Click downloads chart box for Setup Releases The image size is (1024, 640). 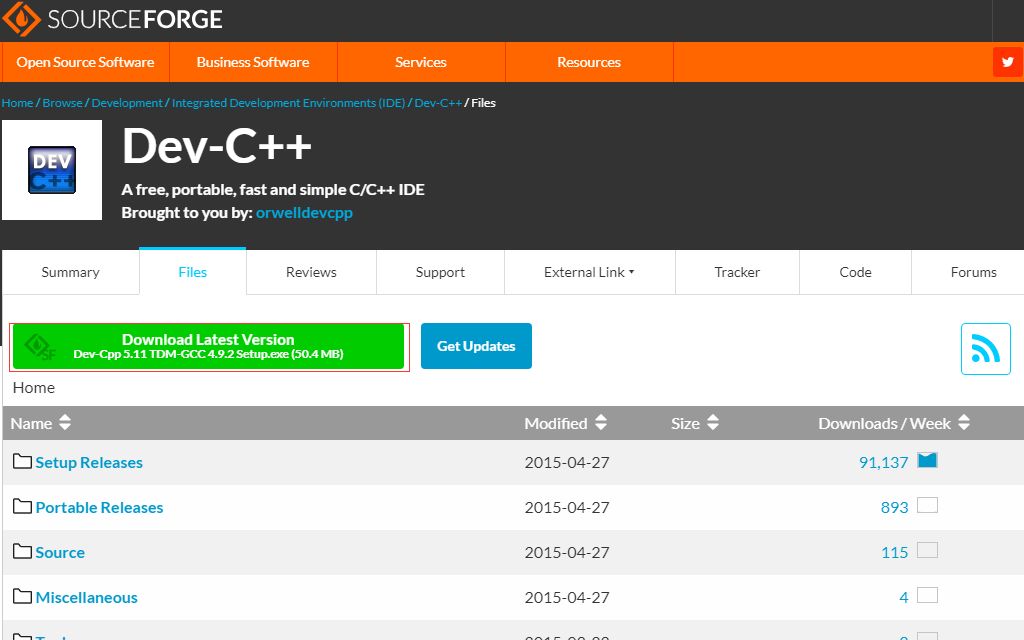point(927,460)
